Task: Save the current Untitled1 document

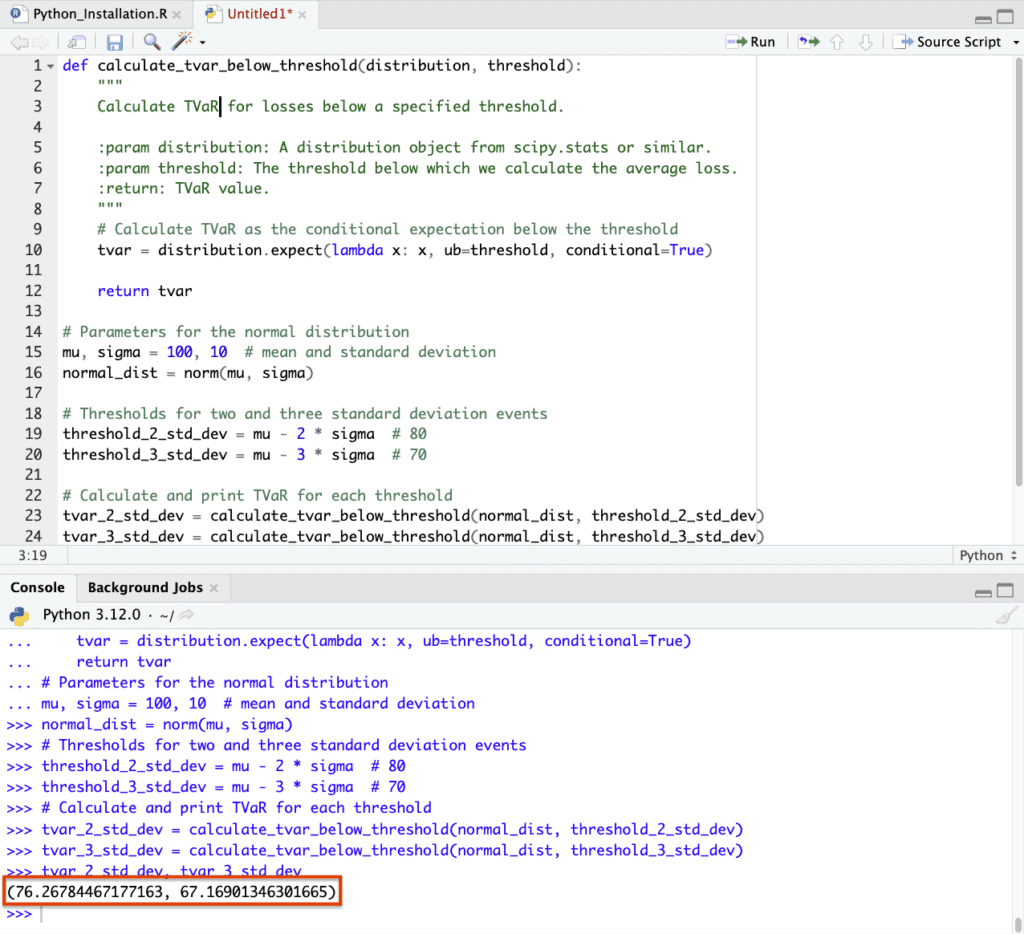Action: pos(114,42)
